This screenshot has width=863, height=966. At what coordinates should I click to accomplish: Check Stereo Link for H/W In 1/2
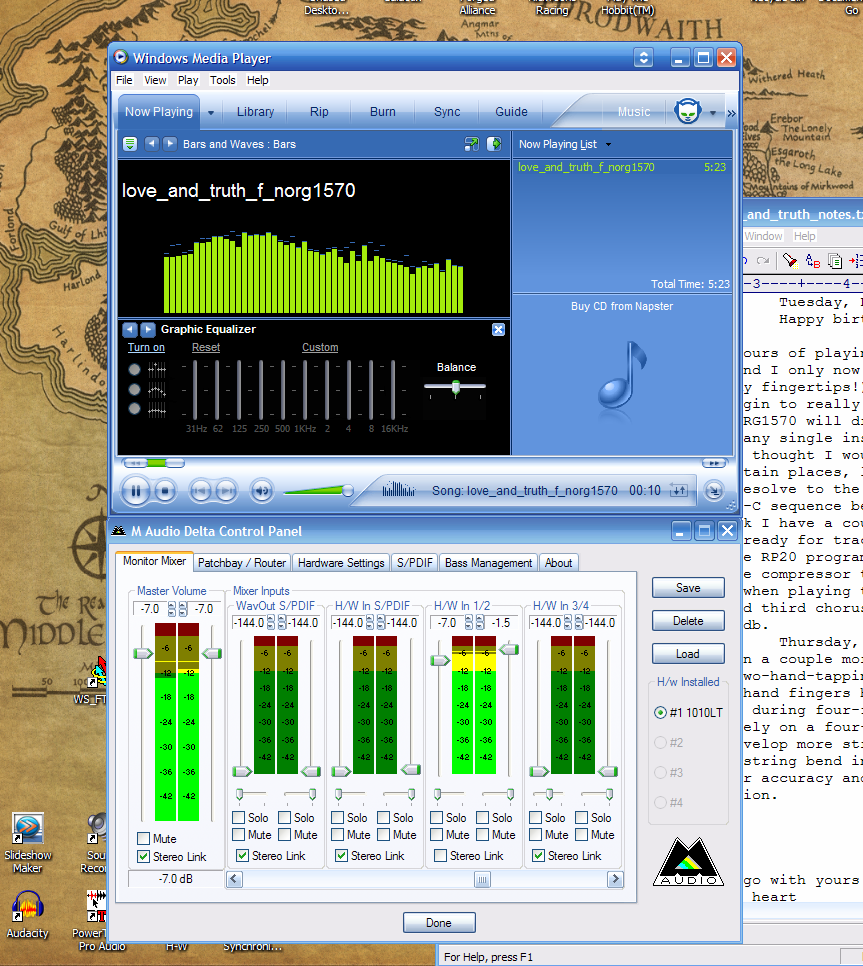click(x=440, y=856)
